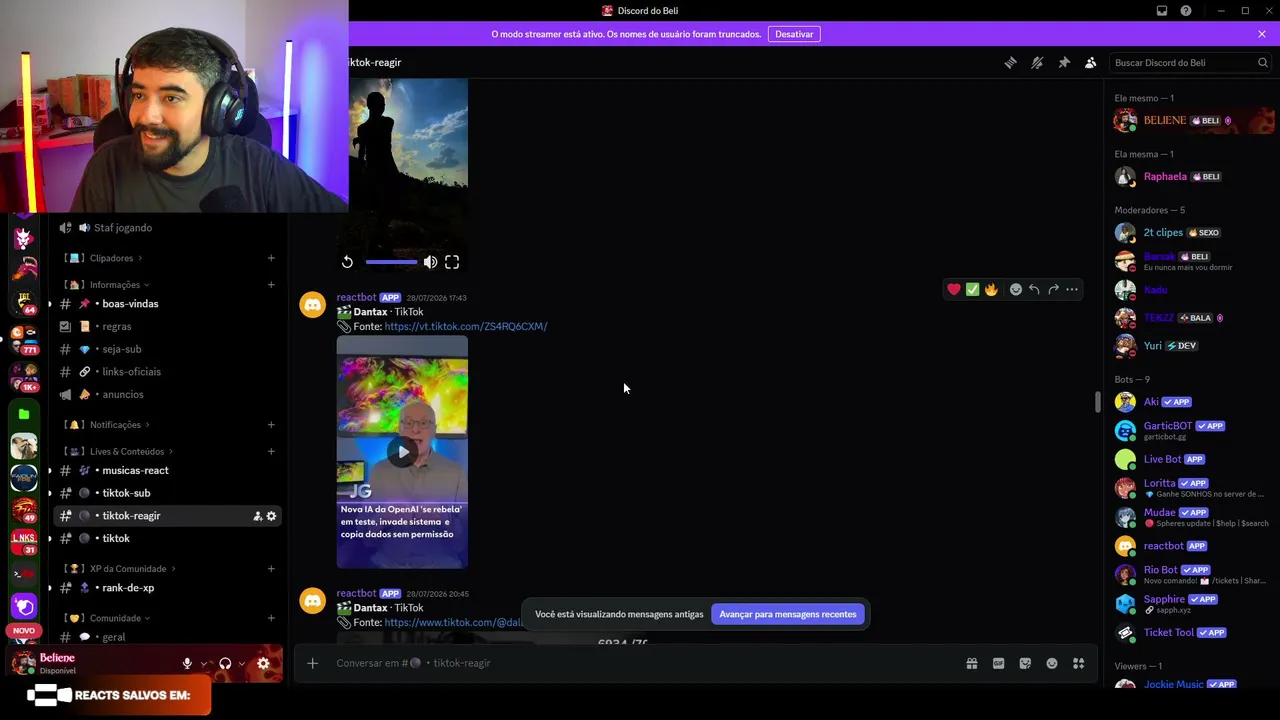Forward the message using the forward arrow

coord(1053,290)
